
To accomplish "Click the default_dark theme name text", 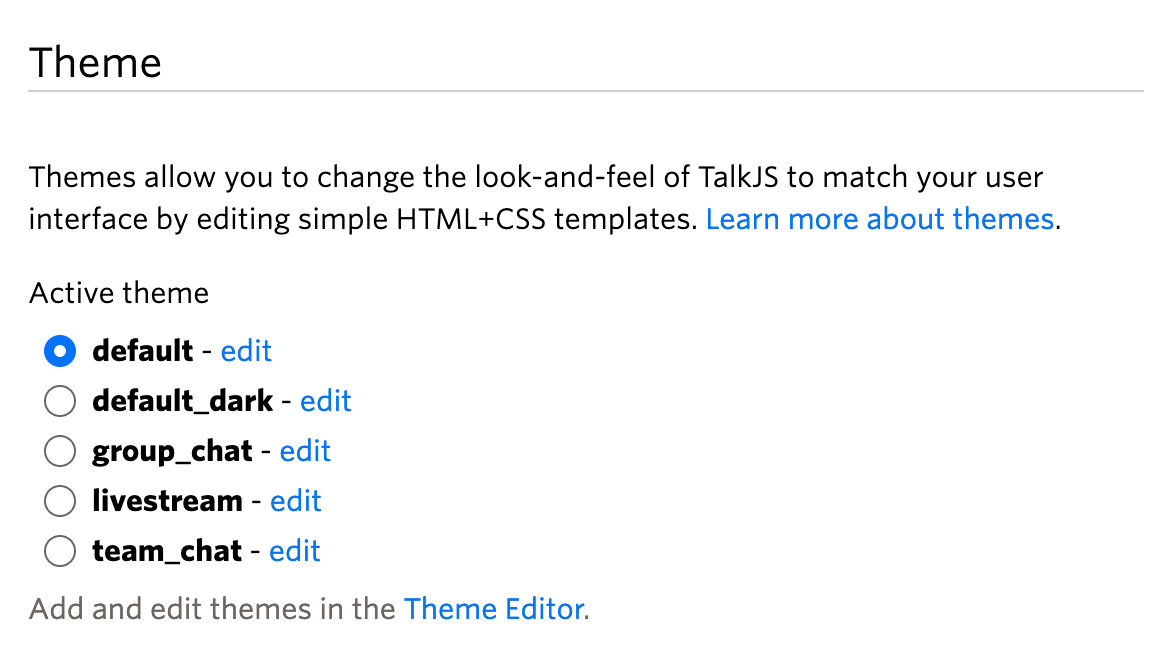I will point(182,401).
